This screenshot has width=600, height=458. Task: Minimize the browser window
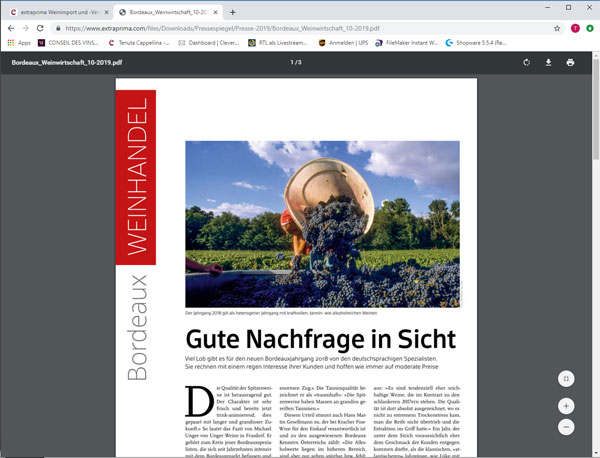click(x=548, y=7)
